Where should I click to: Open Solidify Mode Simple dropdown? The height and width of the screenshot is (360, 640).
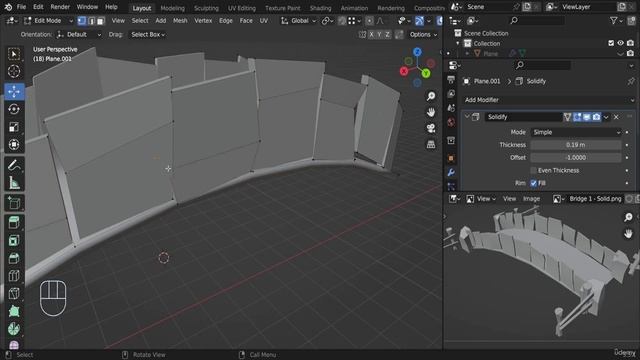tap(576, 132)
